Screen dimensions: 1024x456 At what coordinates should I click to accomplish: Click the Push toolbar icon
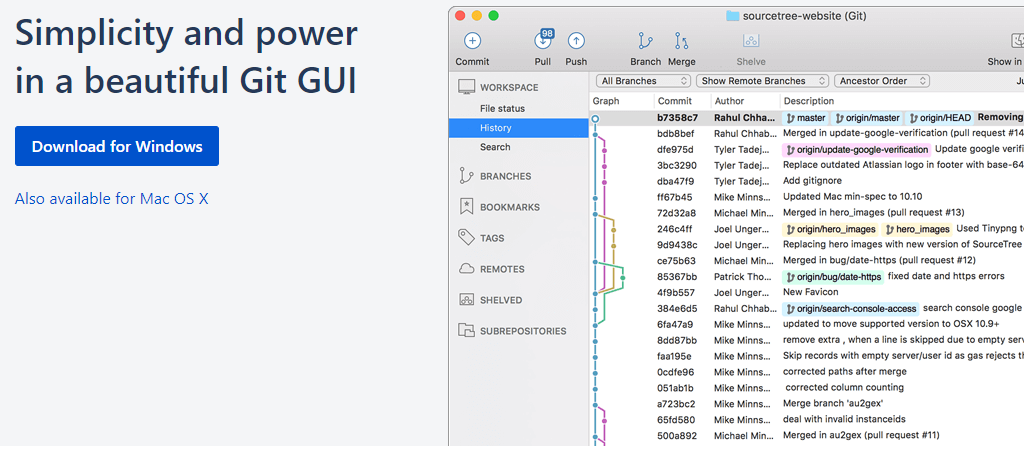575,41
